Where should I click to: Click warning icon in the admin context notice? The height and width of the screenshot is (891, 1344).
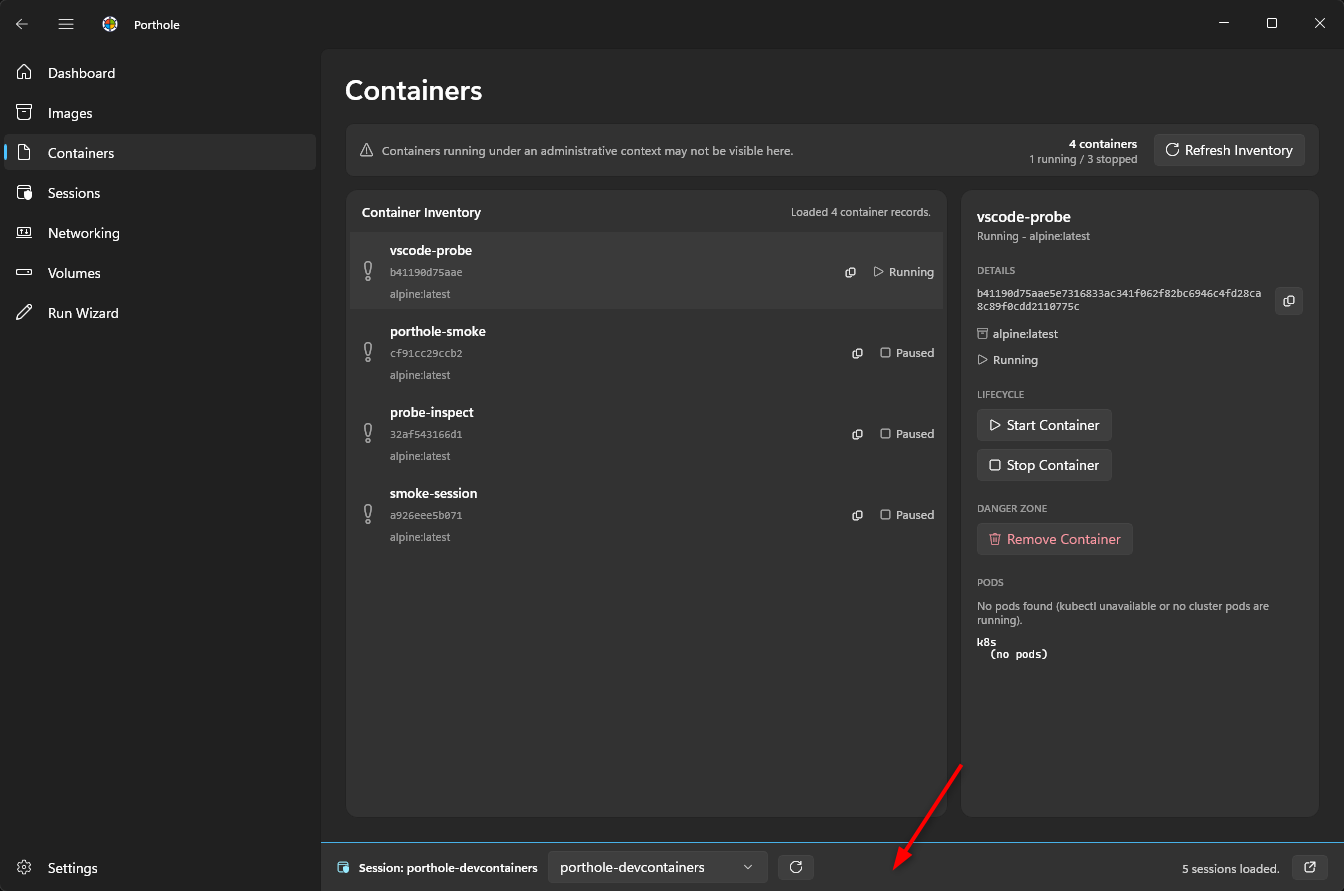366,151
